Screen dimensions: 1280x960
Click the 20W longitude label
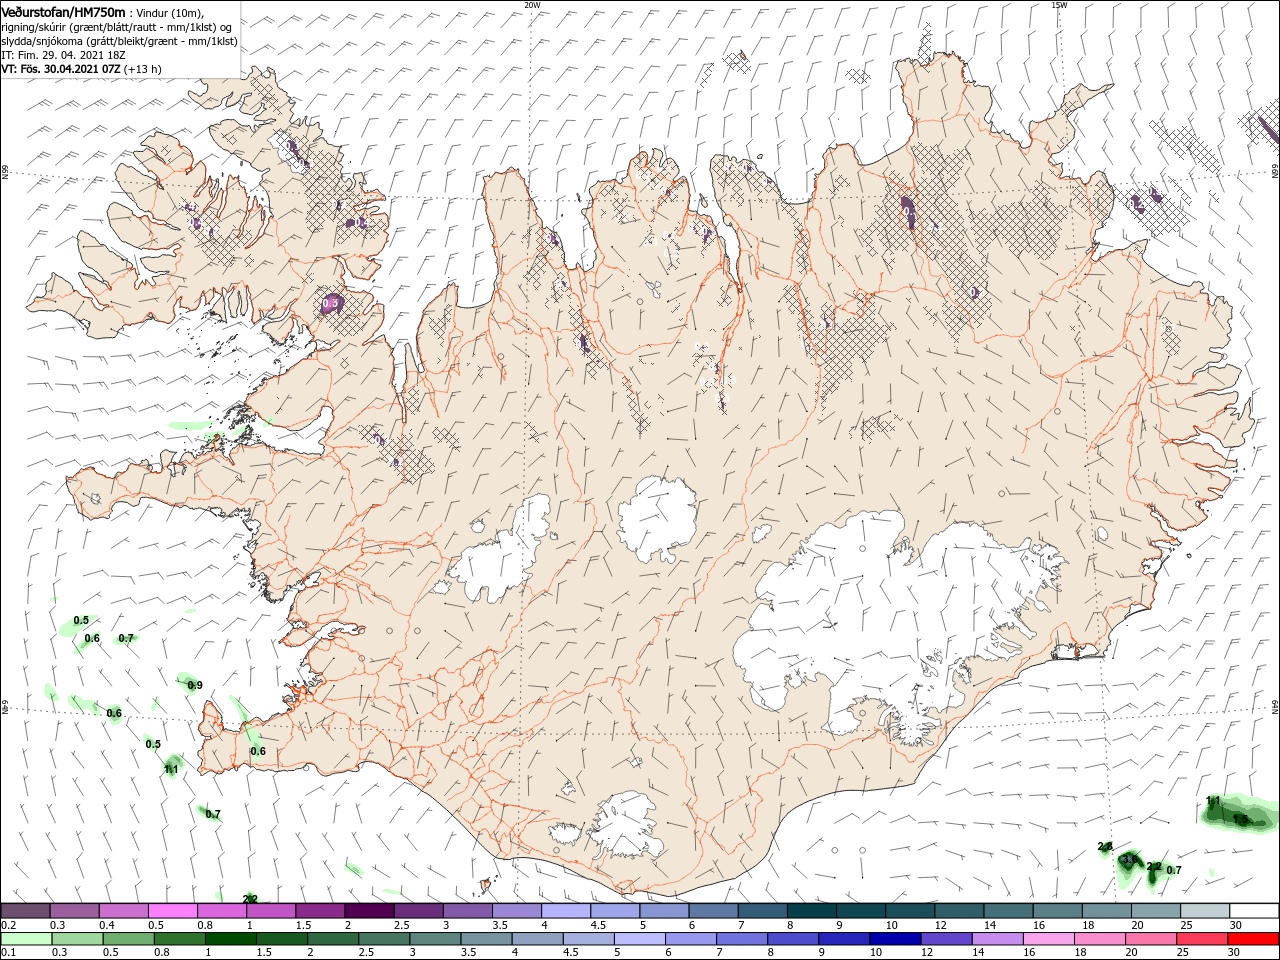coord(532,5)
